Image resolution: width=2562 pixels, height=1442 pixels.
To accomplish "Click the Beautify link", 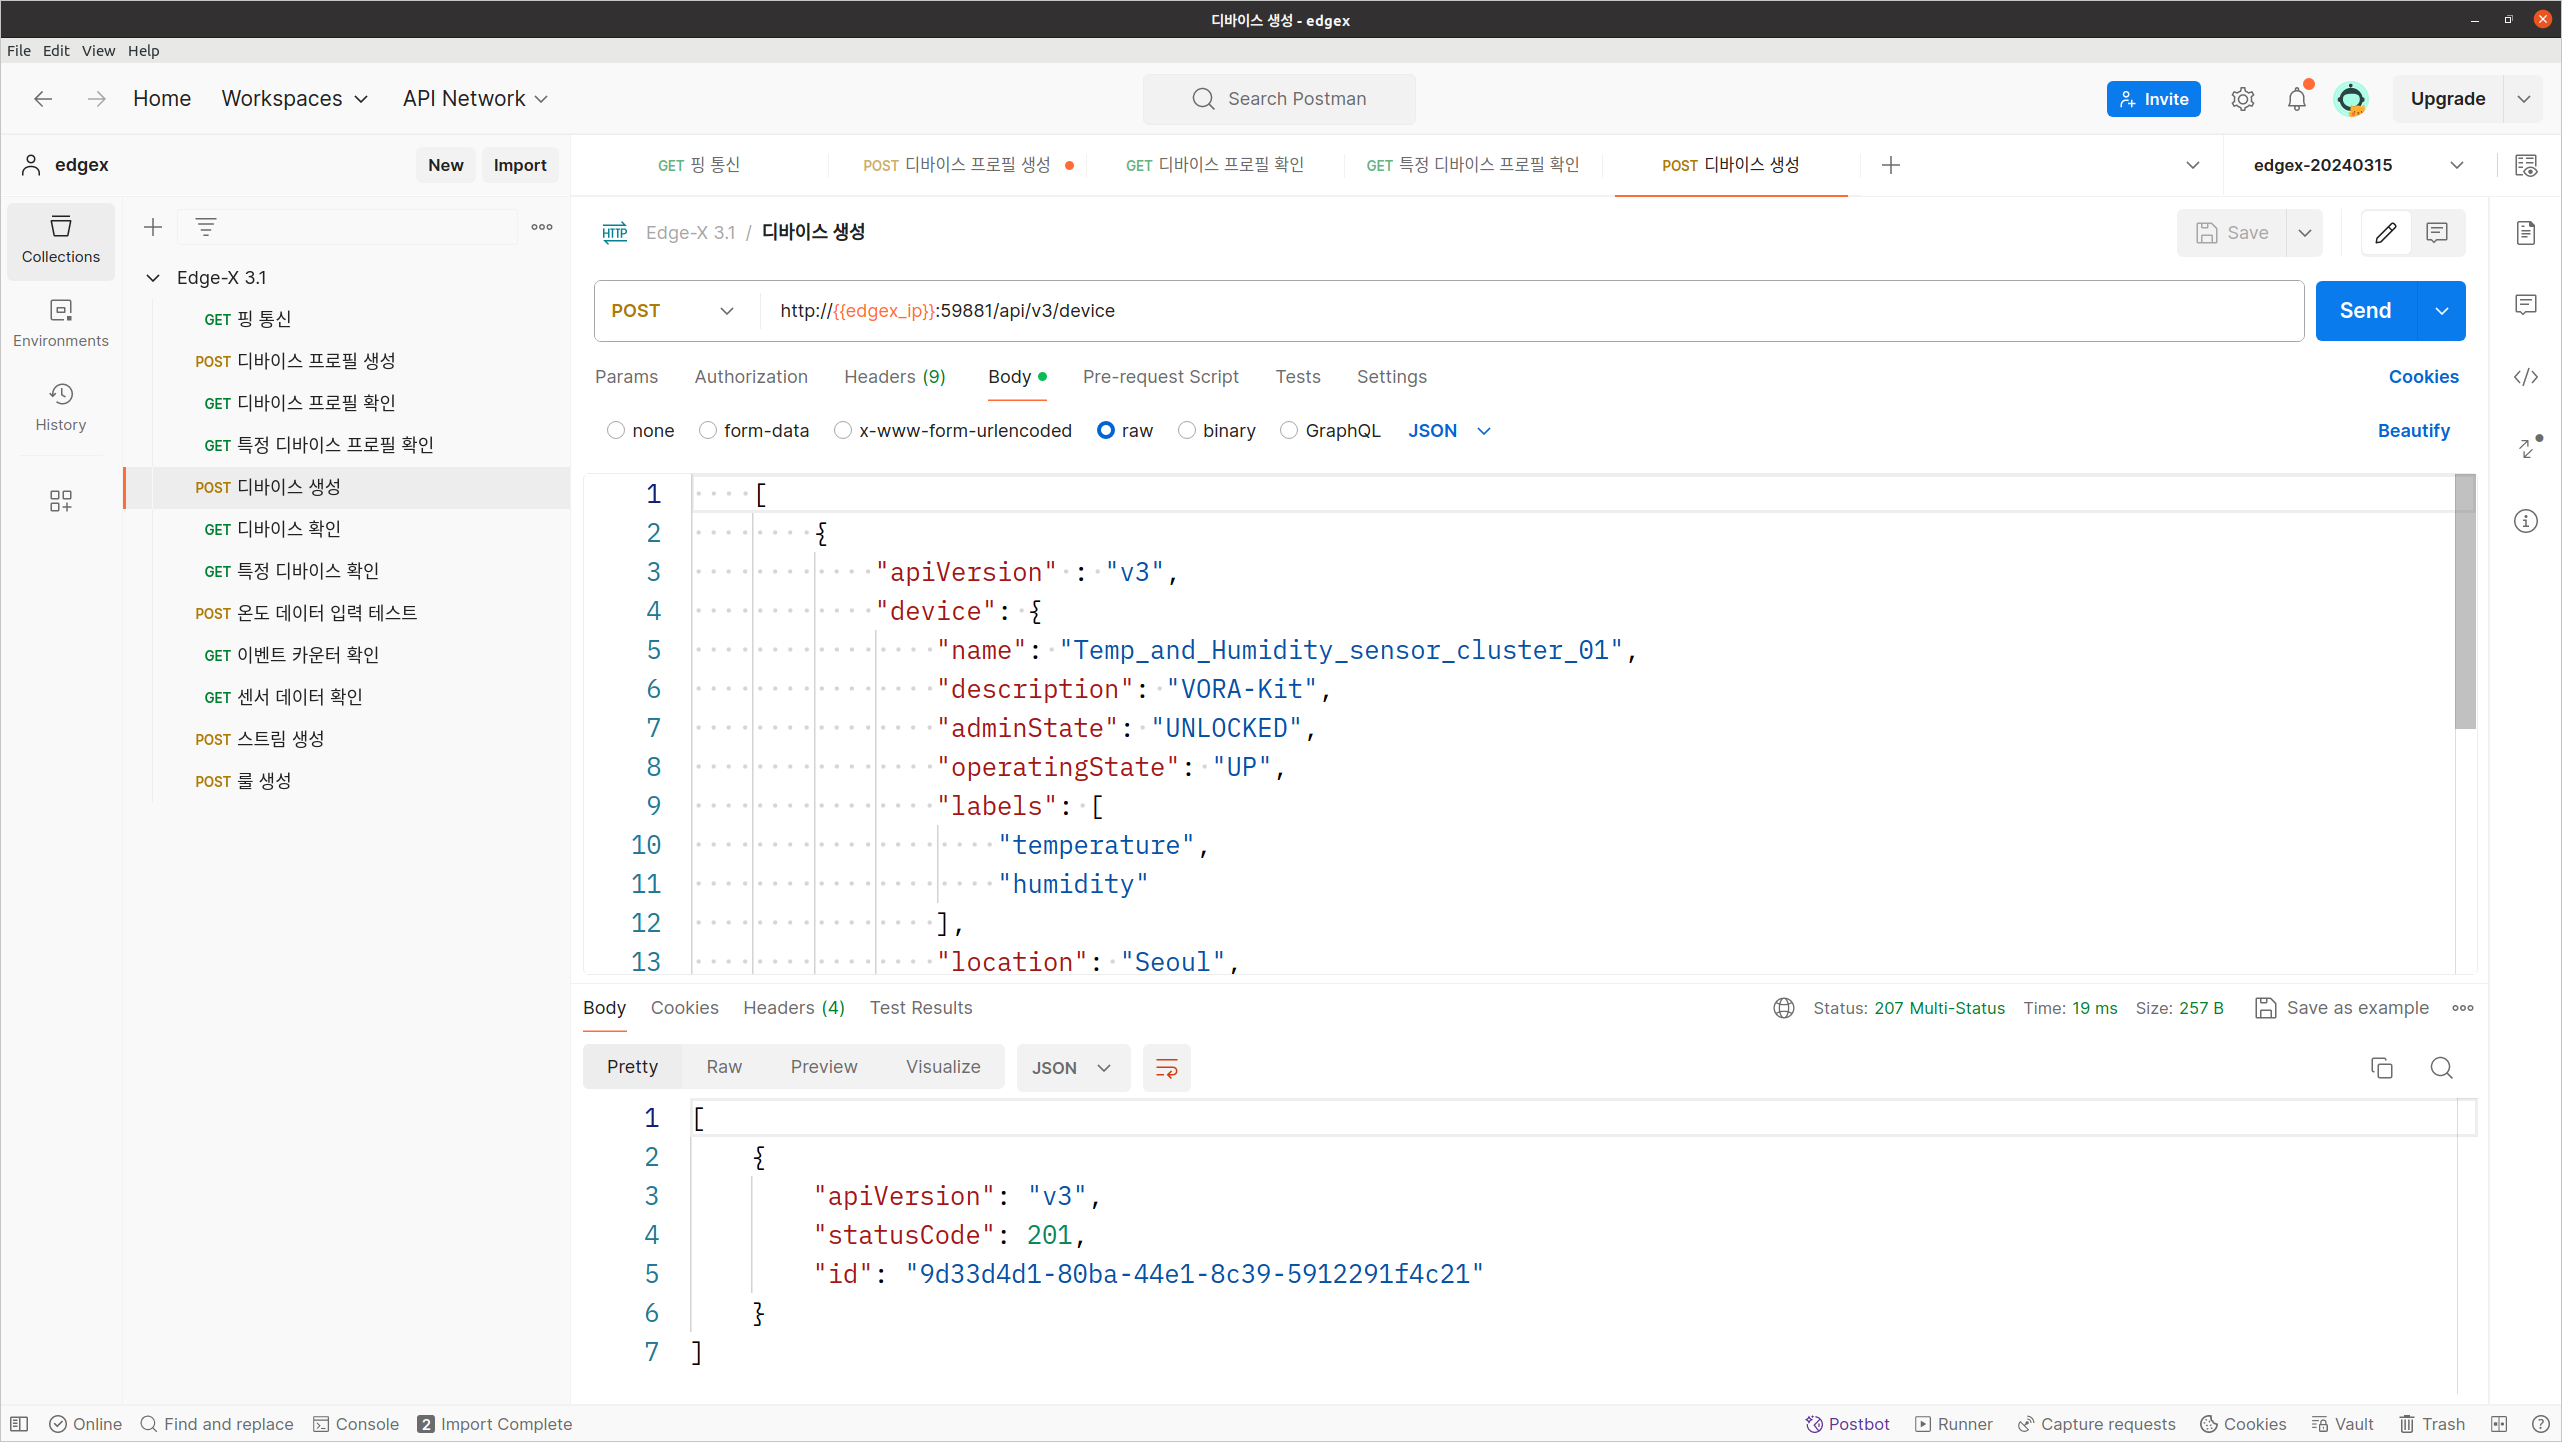I will 2413,430.
